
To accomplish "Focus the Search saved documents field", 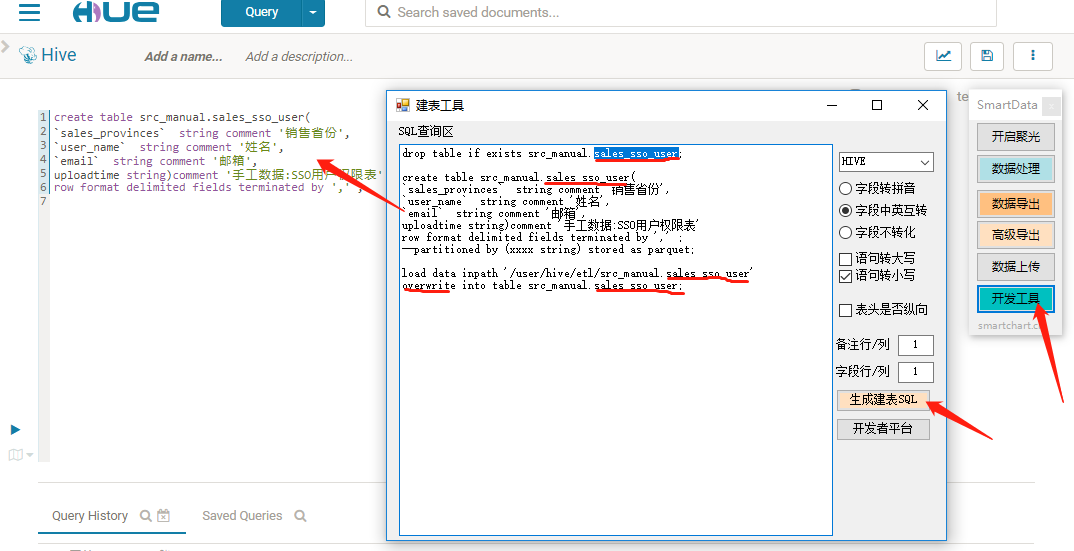I will [x=680, y=13].
